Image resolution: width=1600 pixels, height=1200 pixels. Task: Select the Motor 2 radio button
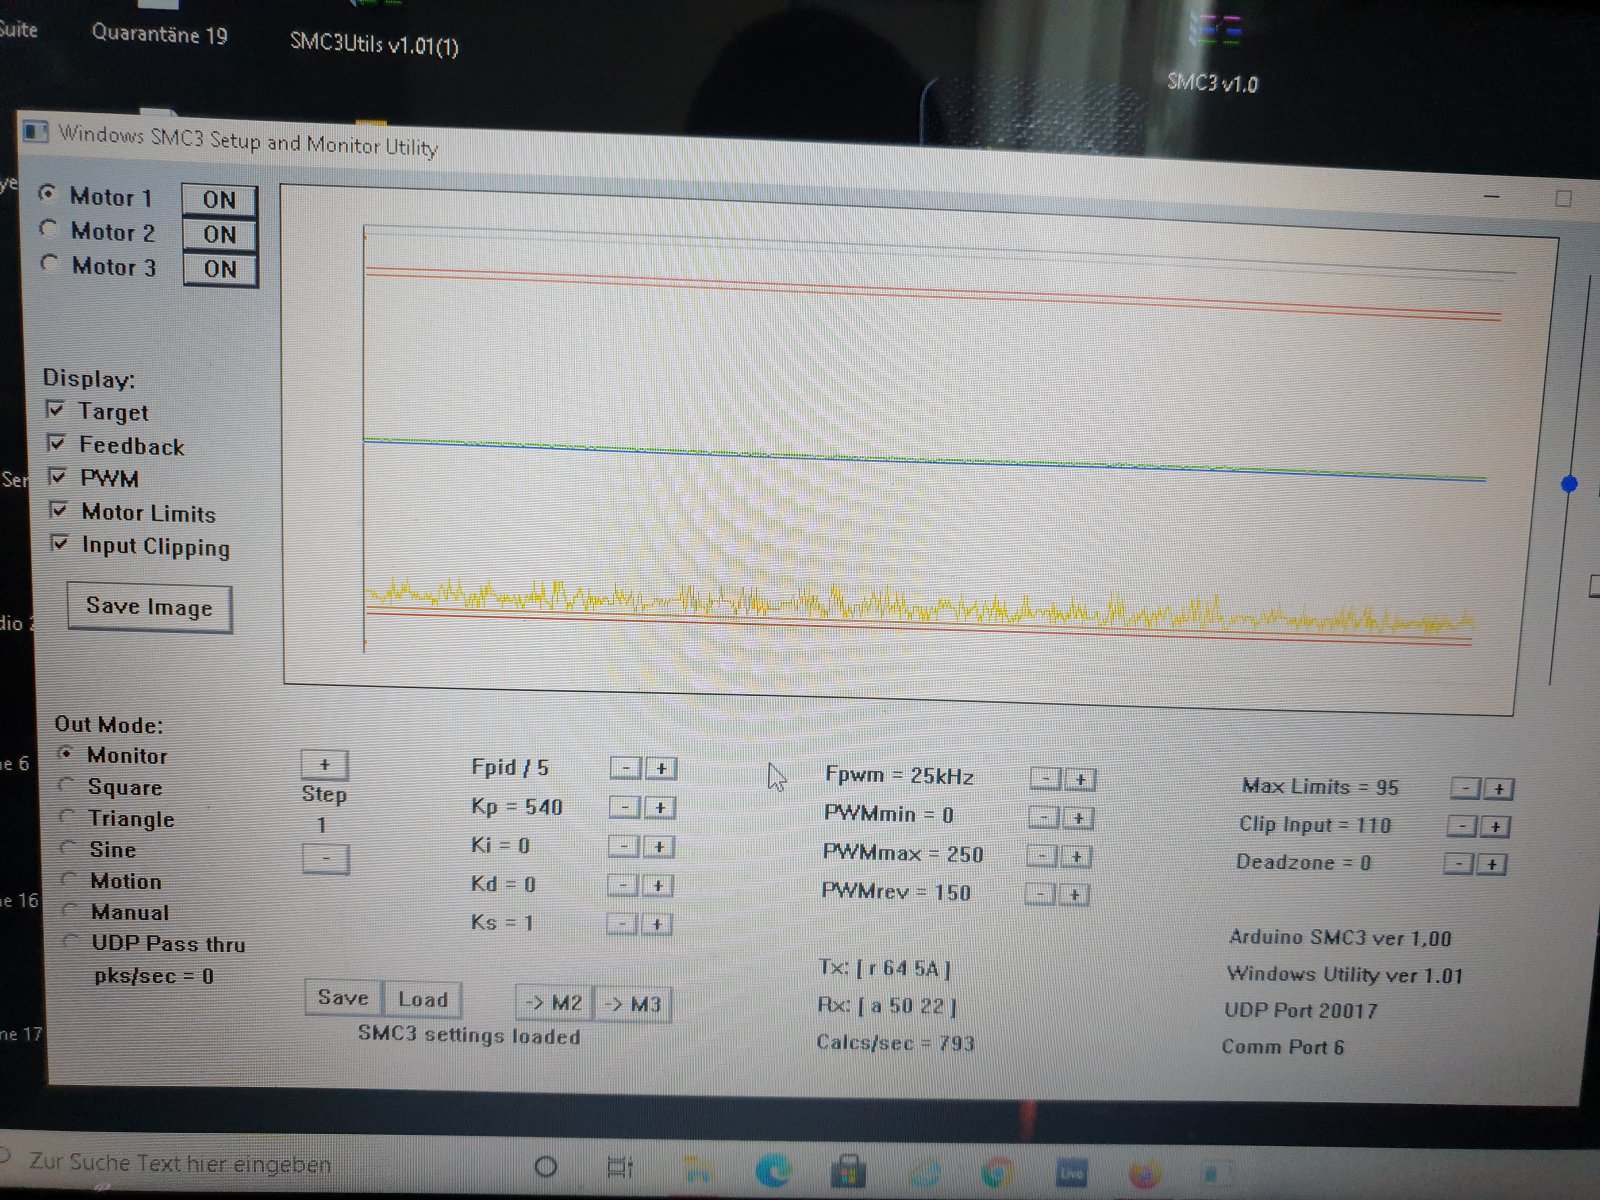48,229
